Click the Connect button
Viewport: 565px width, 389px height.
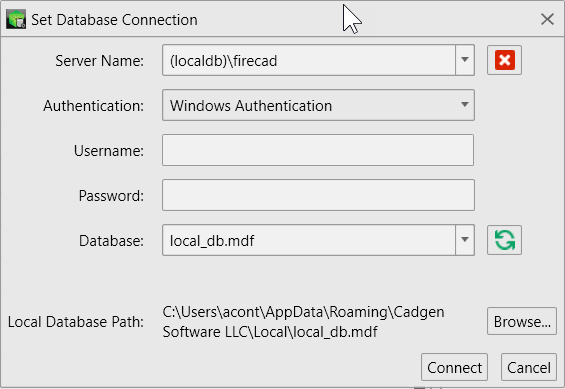coord(454,367)
